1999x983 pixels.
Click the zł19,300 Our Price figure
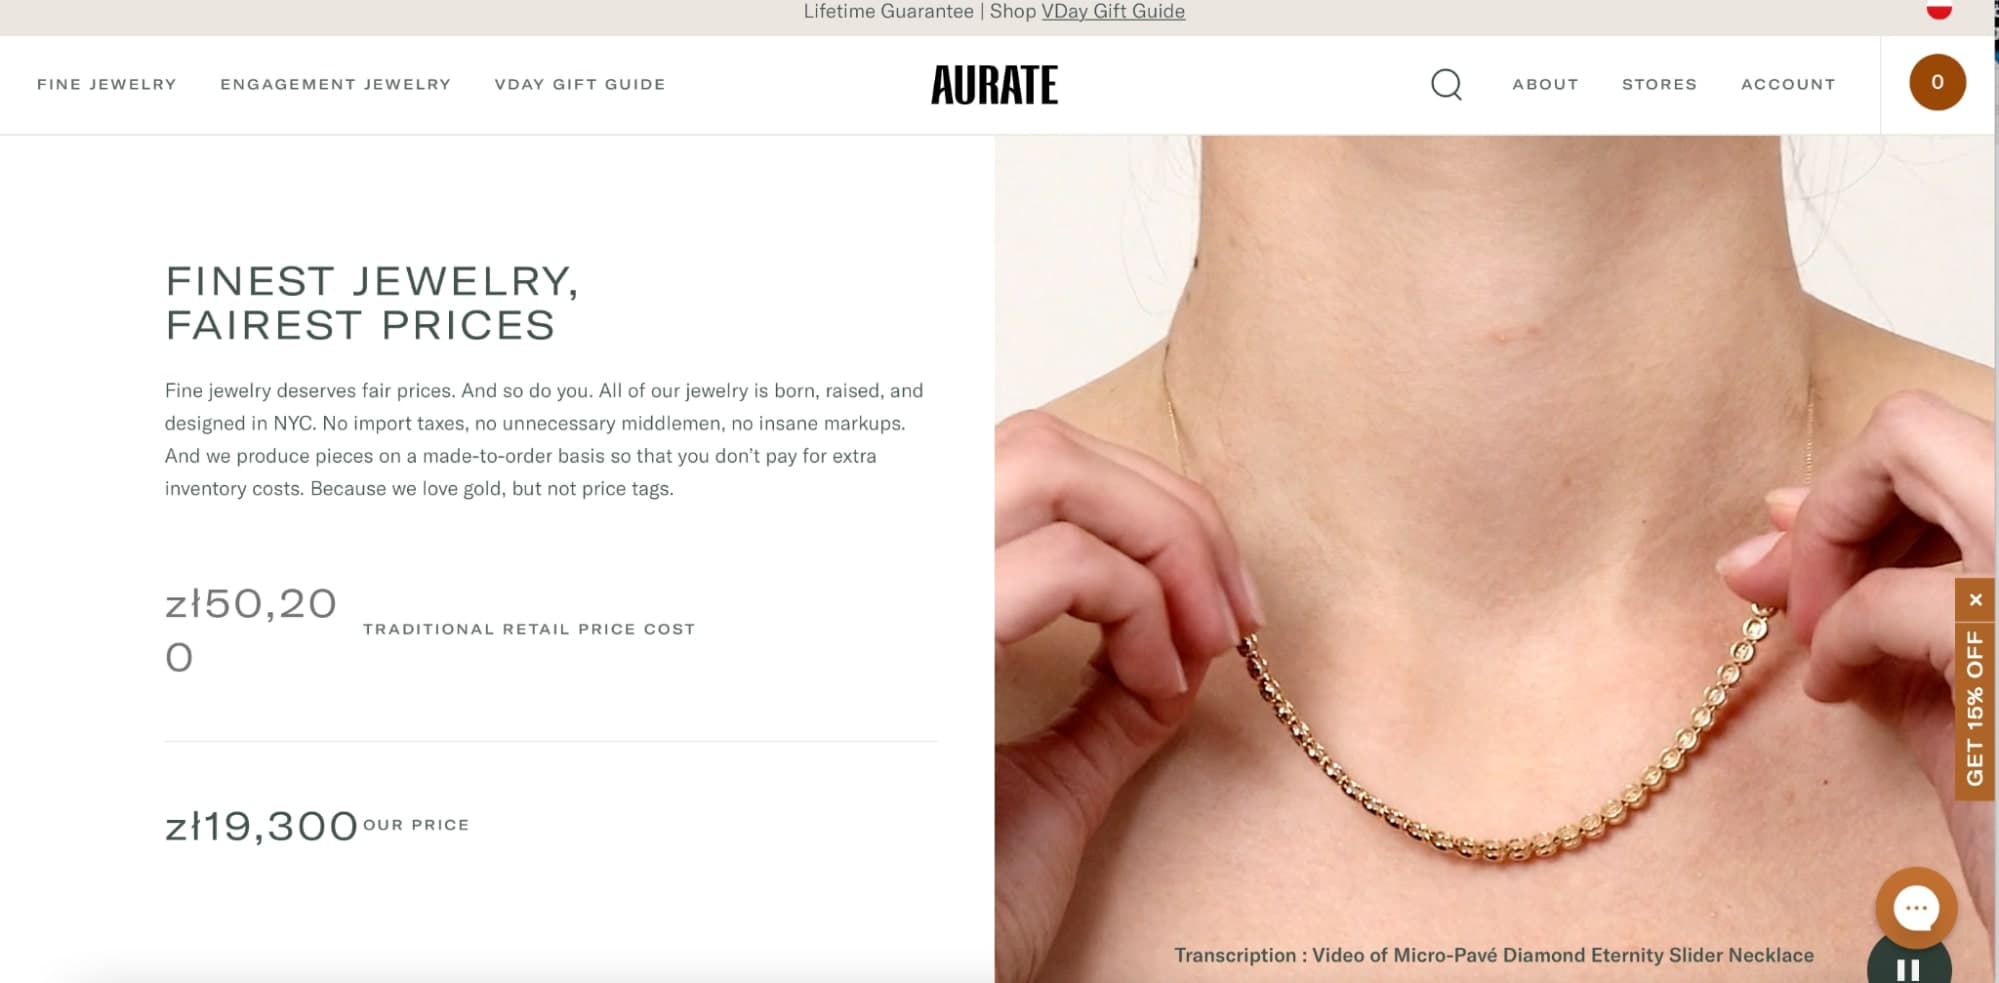point(261,826)
